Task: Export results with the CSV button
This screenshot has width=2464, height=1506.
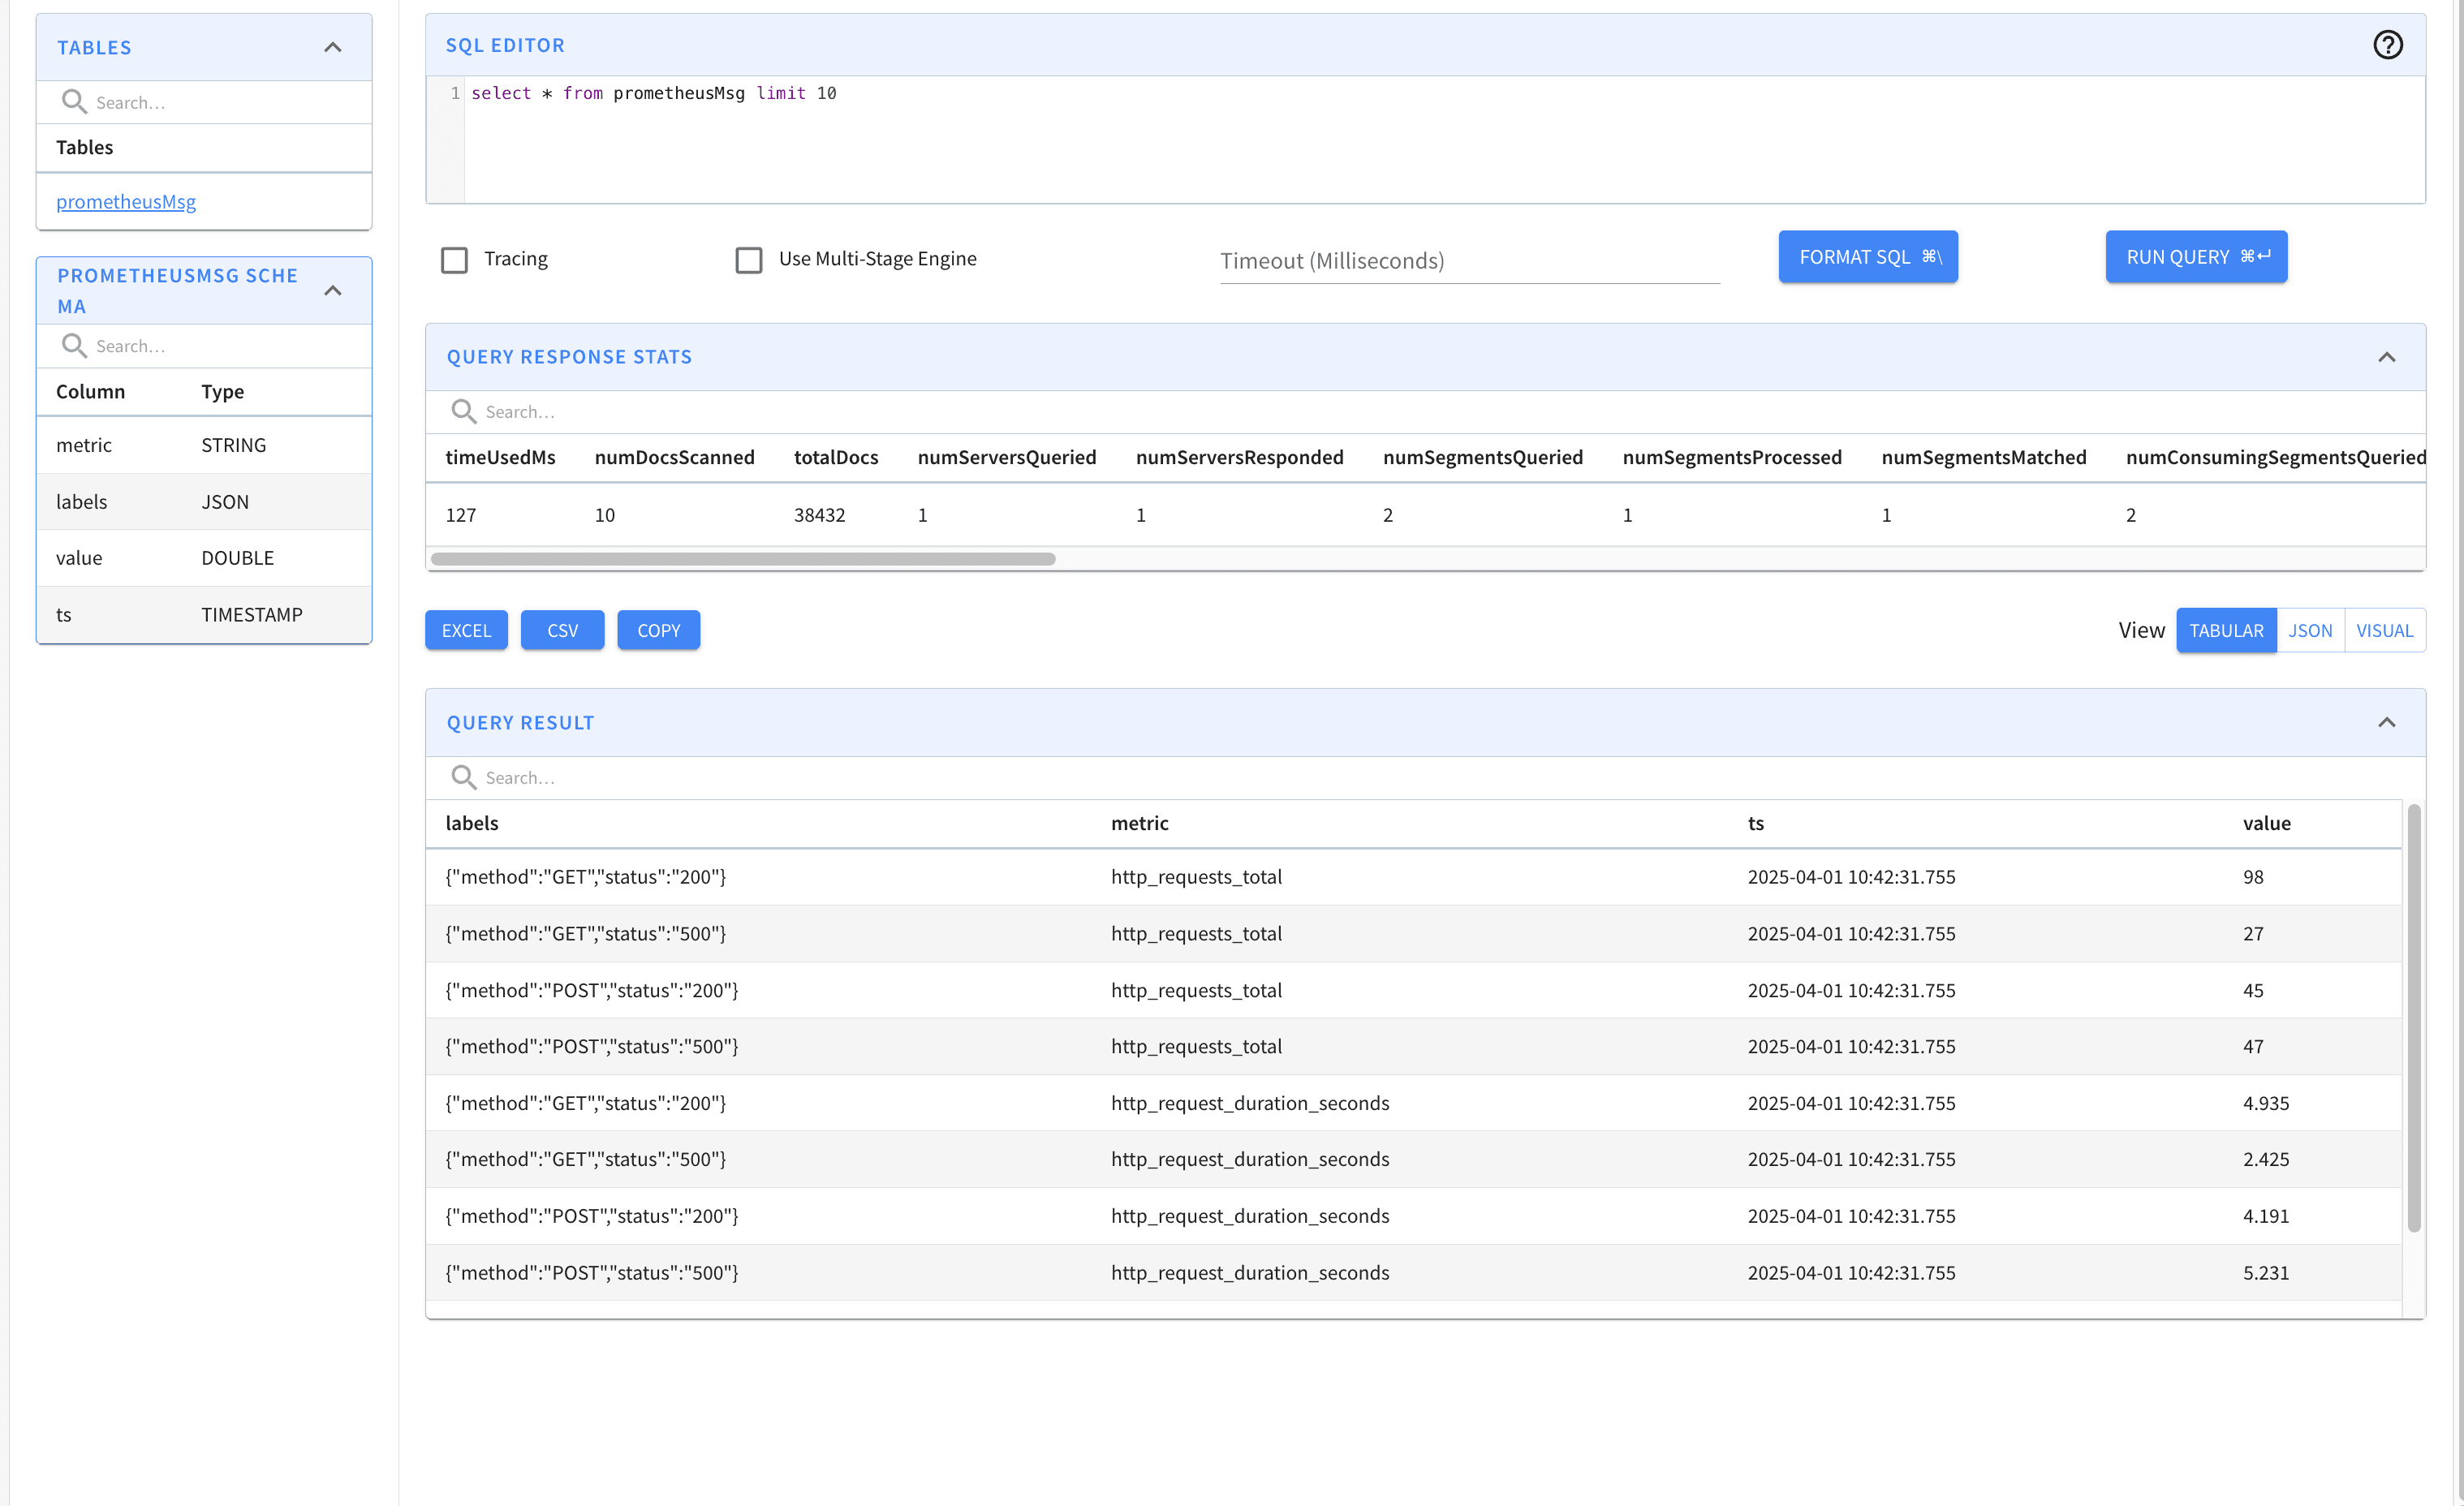Action: coord(562,630)
